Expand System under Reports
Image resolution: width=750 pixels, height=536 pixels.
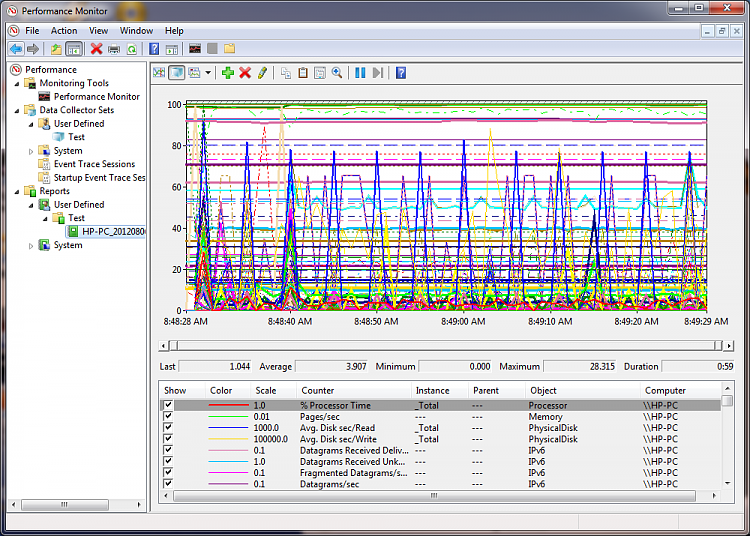[32, 246]
